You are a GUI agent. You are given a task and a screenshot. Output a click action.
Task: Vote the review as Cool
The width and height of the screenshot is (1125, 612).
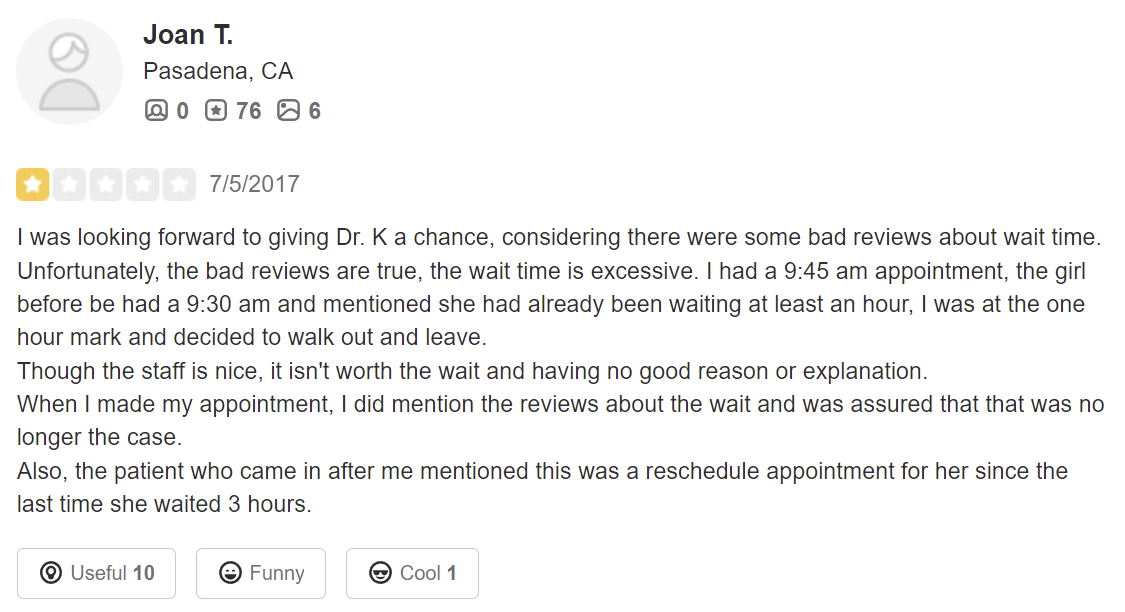pyautogui.click(x=412, y=573)
